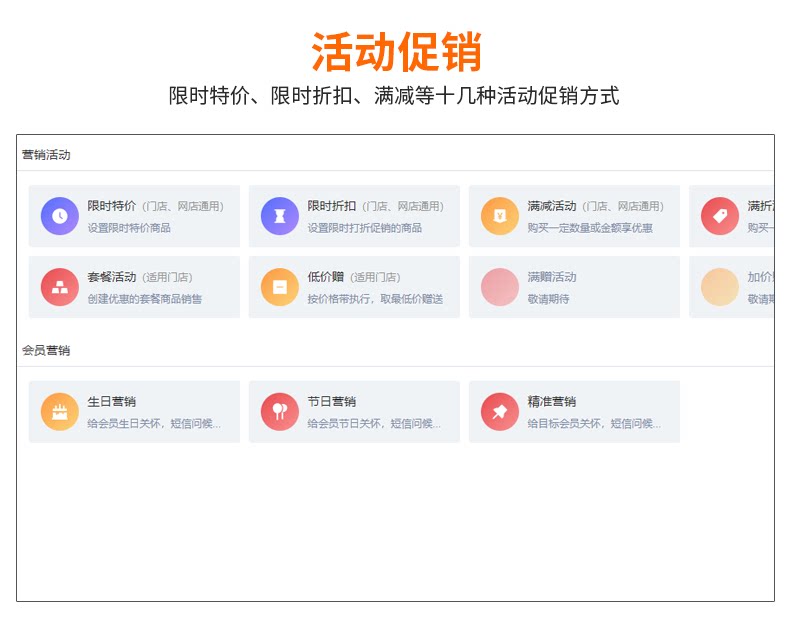Click description 创建优惠的套餐商品销售

click(x=145, y=299)
